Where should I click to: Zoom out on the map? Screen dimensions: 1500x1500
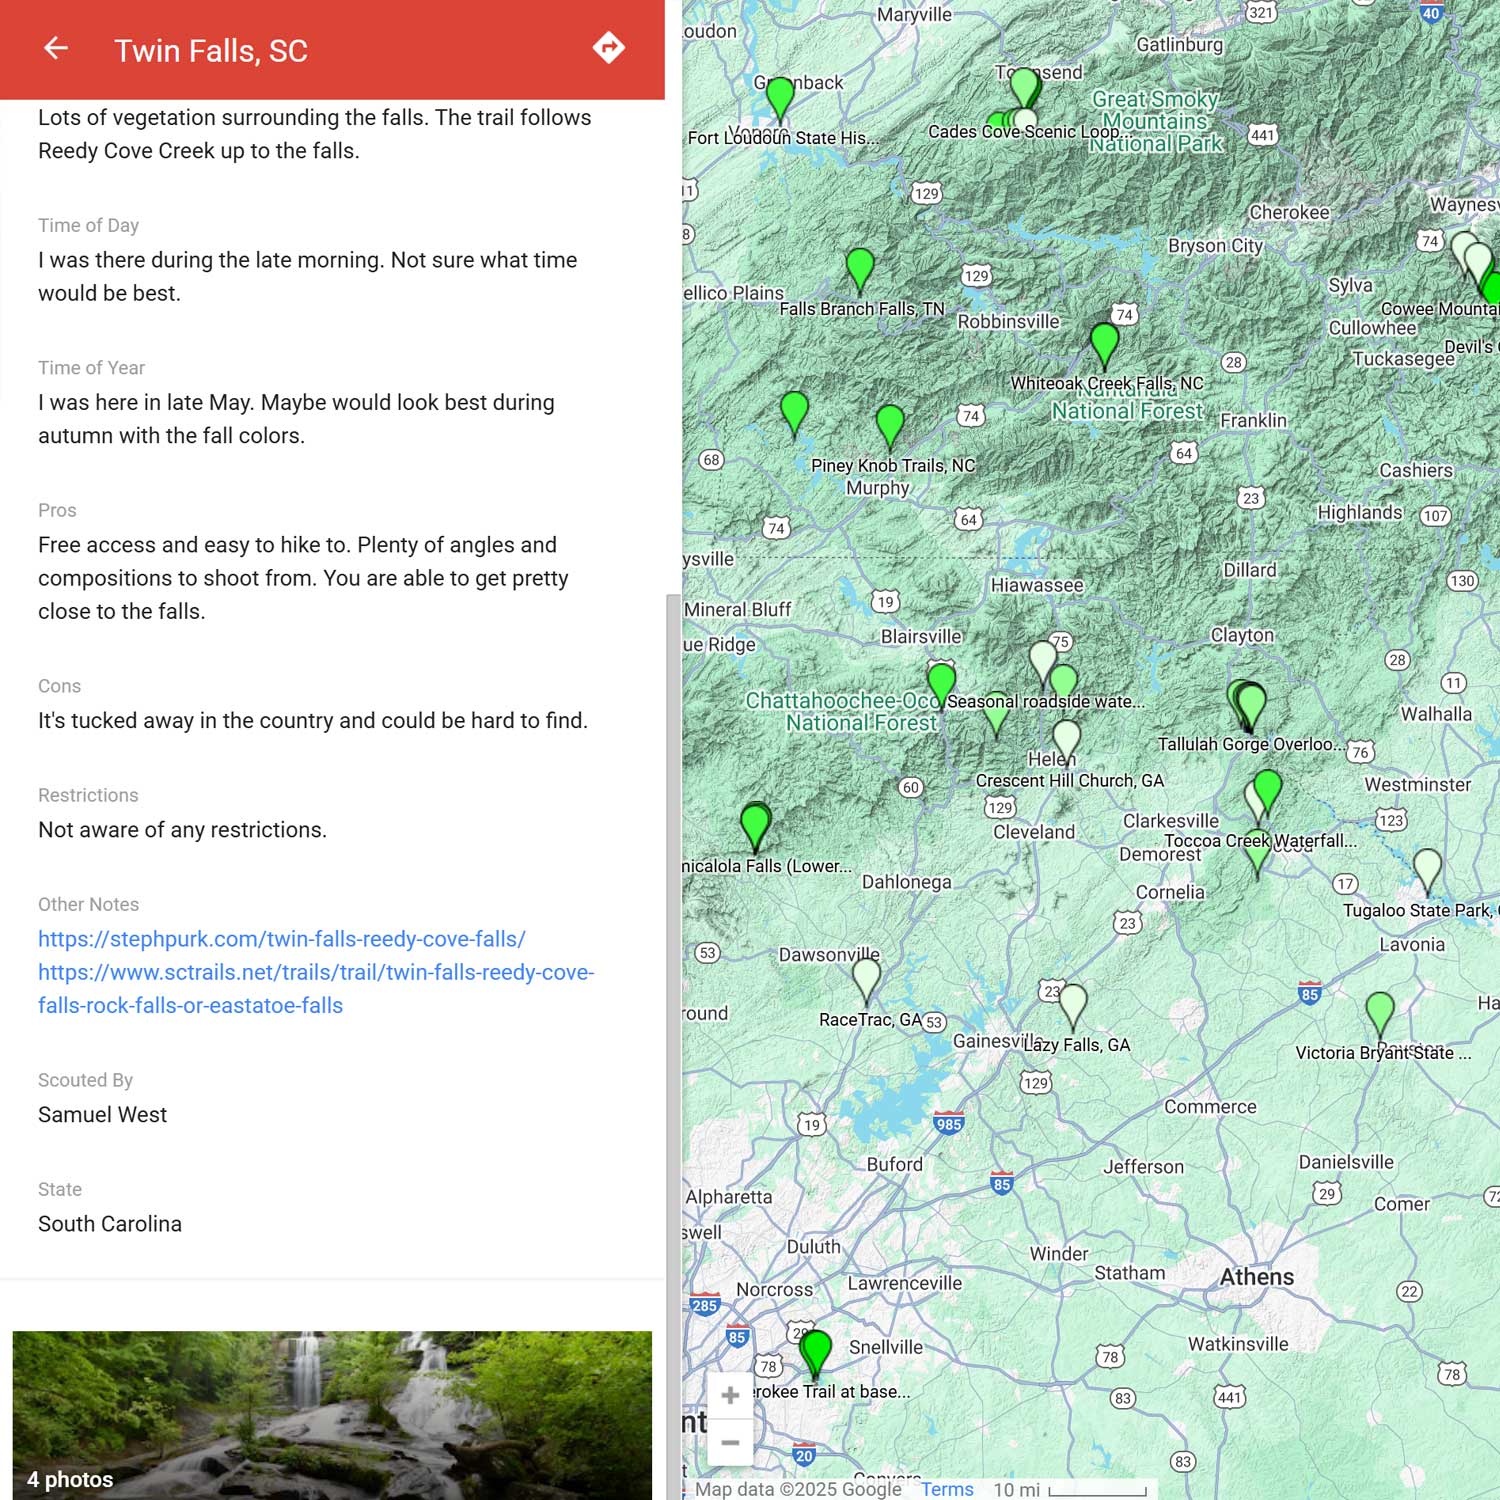(x=730, y=1442)
